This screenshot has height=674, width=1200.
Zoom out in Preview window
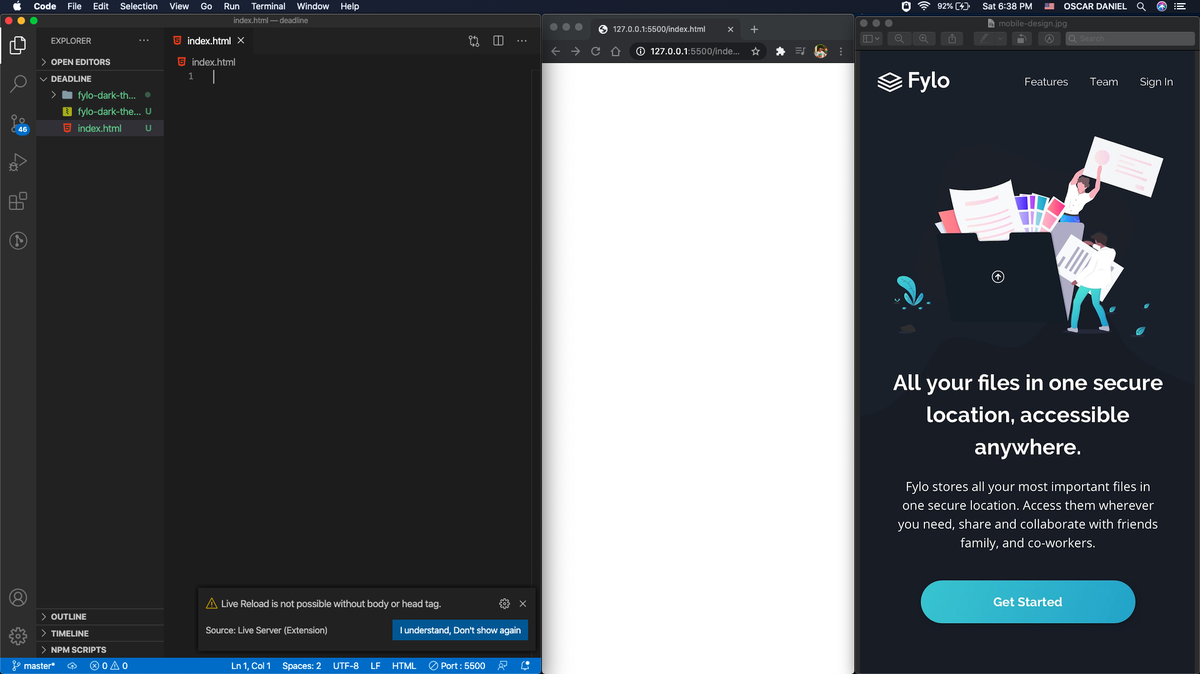click(x=900, y=39)
